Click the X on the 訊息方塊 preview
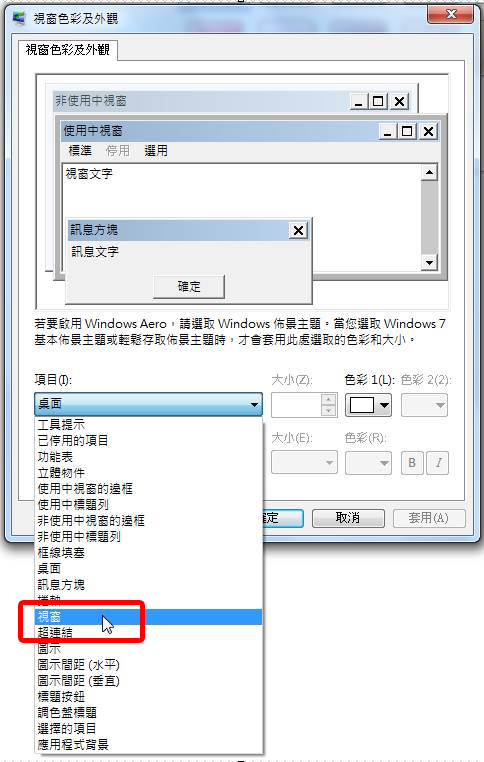The width and height of the screenshot is (484, 762). (x=298, y=230)
